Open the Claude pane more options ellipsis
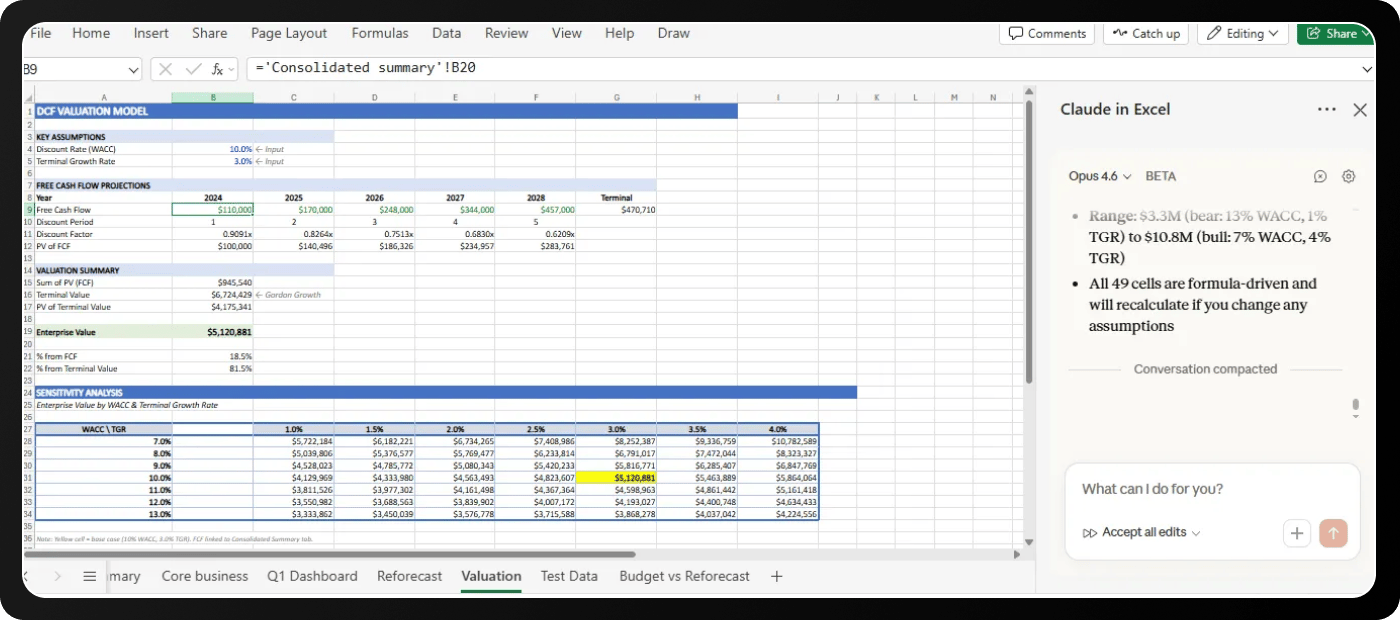 point(1326,109)
